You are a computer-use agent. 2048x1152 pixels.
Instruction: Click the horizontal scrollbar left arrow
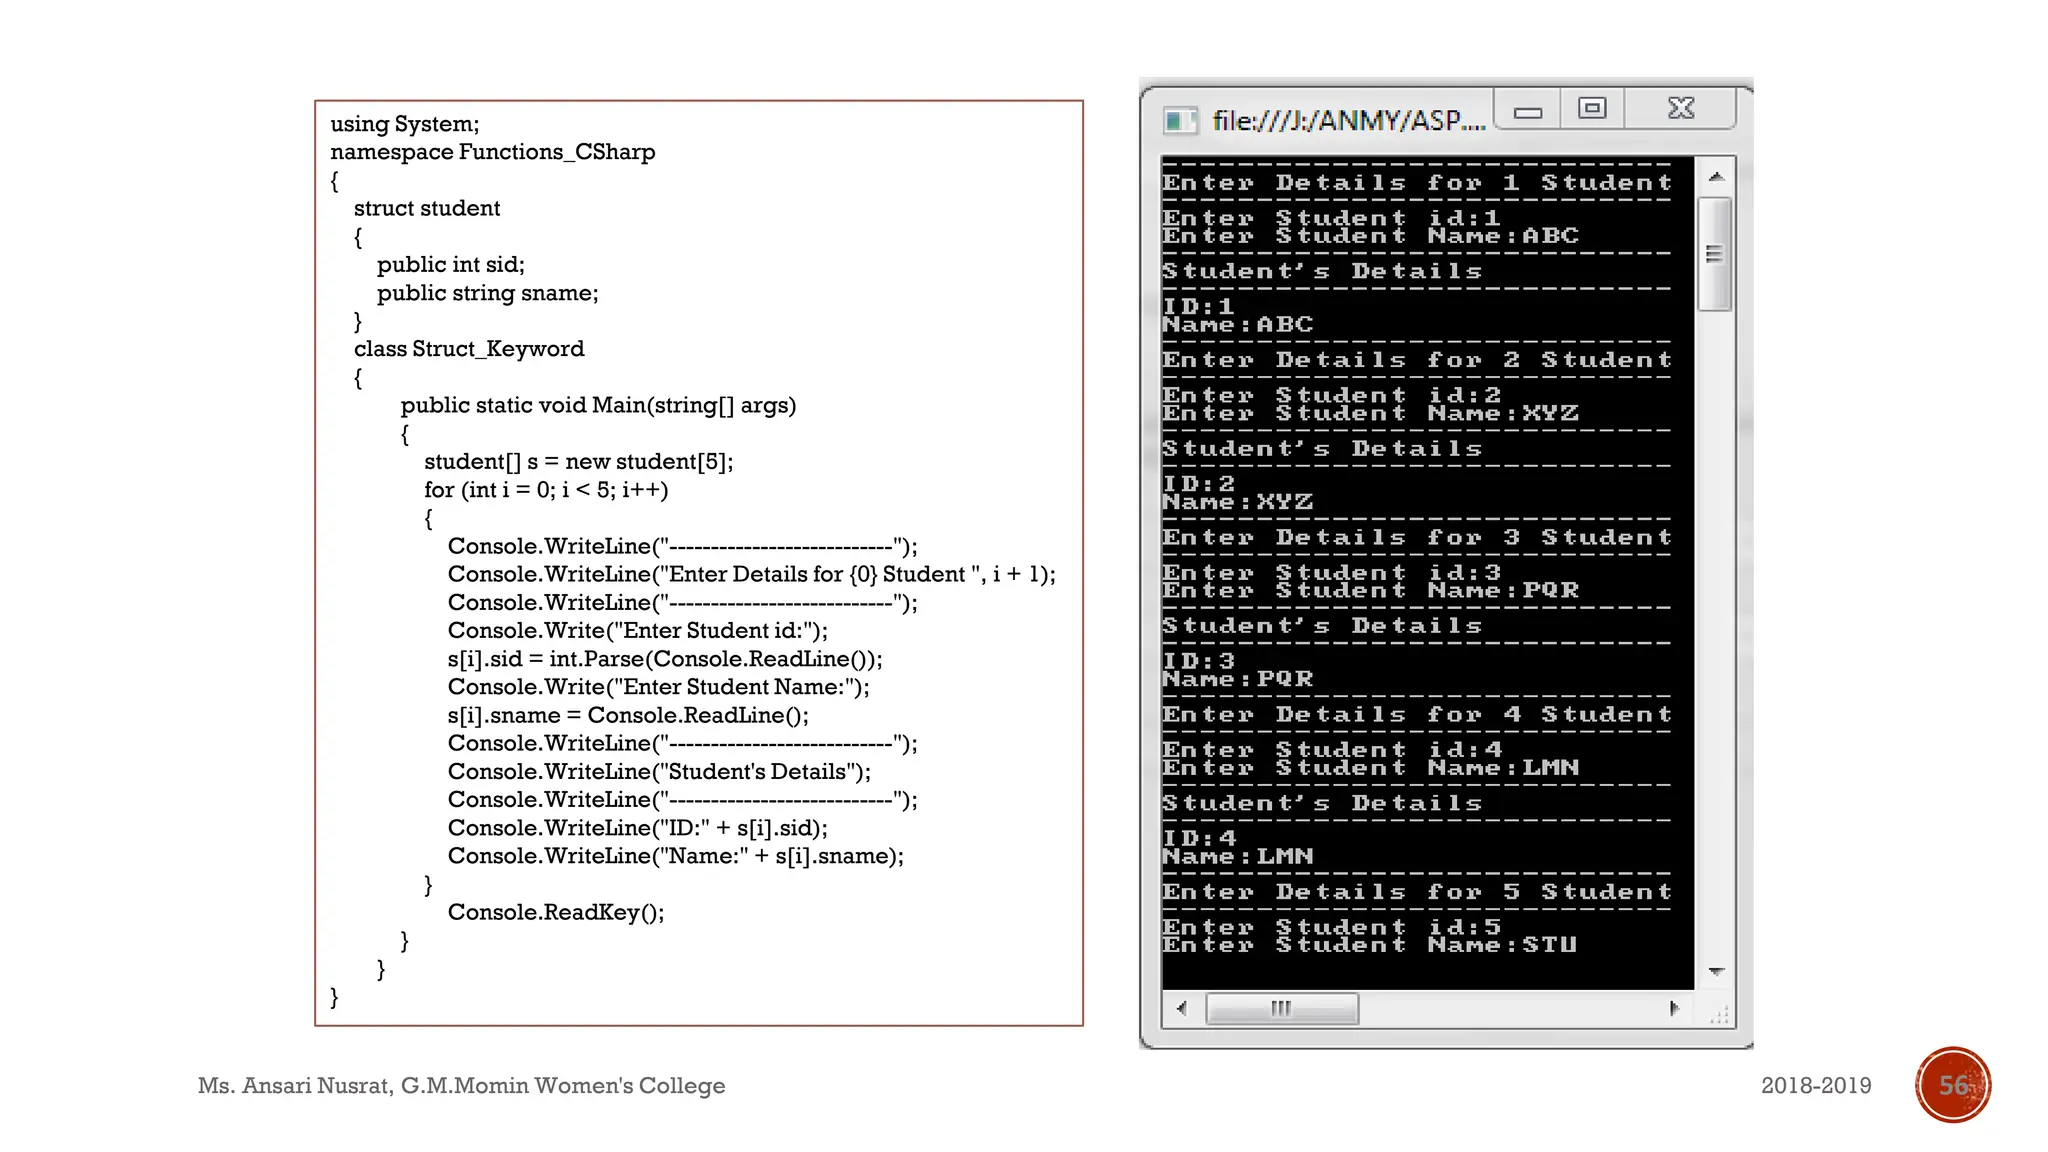(1182, 1008)
